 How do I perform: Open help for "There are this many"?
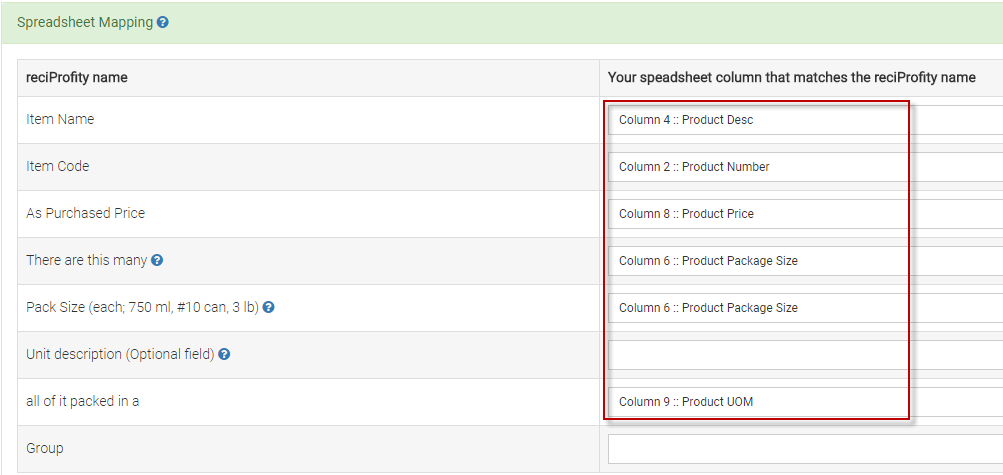click(x=157, y=260)
